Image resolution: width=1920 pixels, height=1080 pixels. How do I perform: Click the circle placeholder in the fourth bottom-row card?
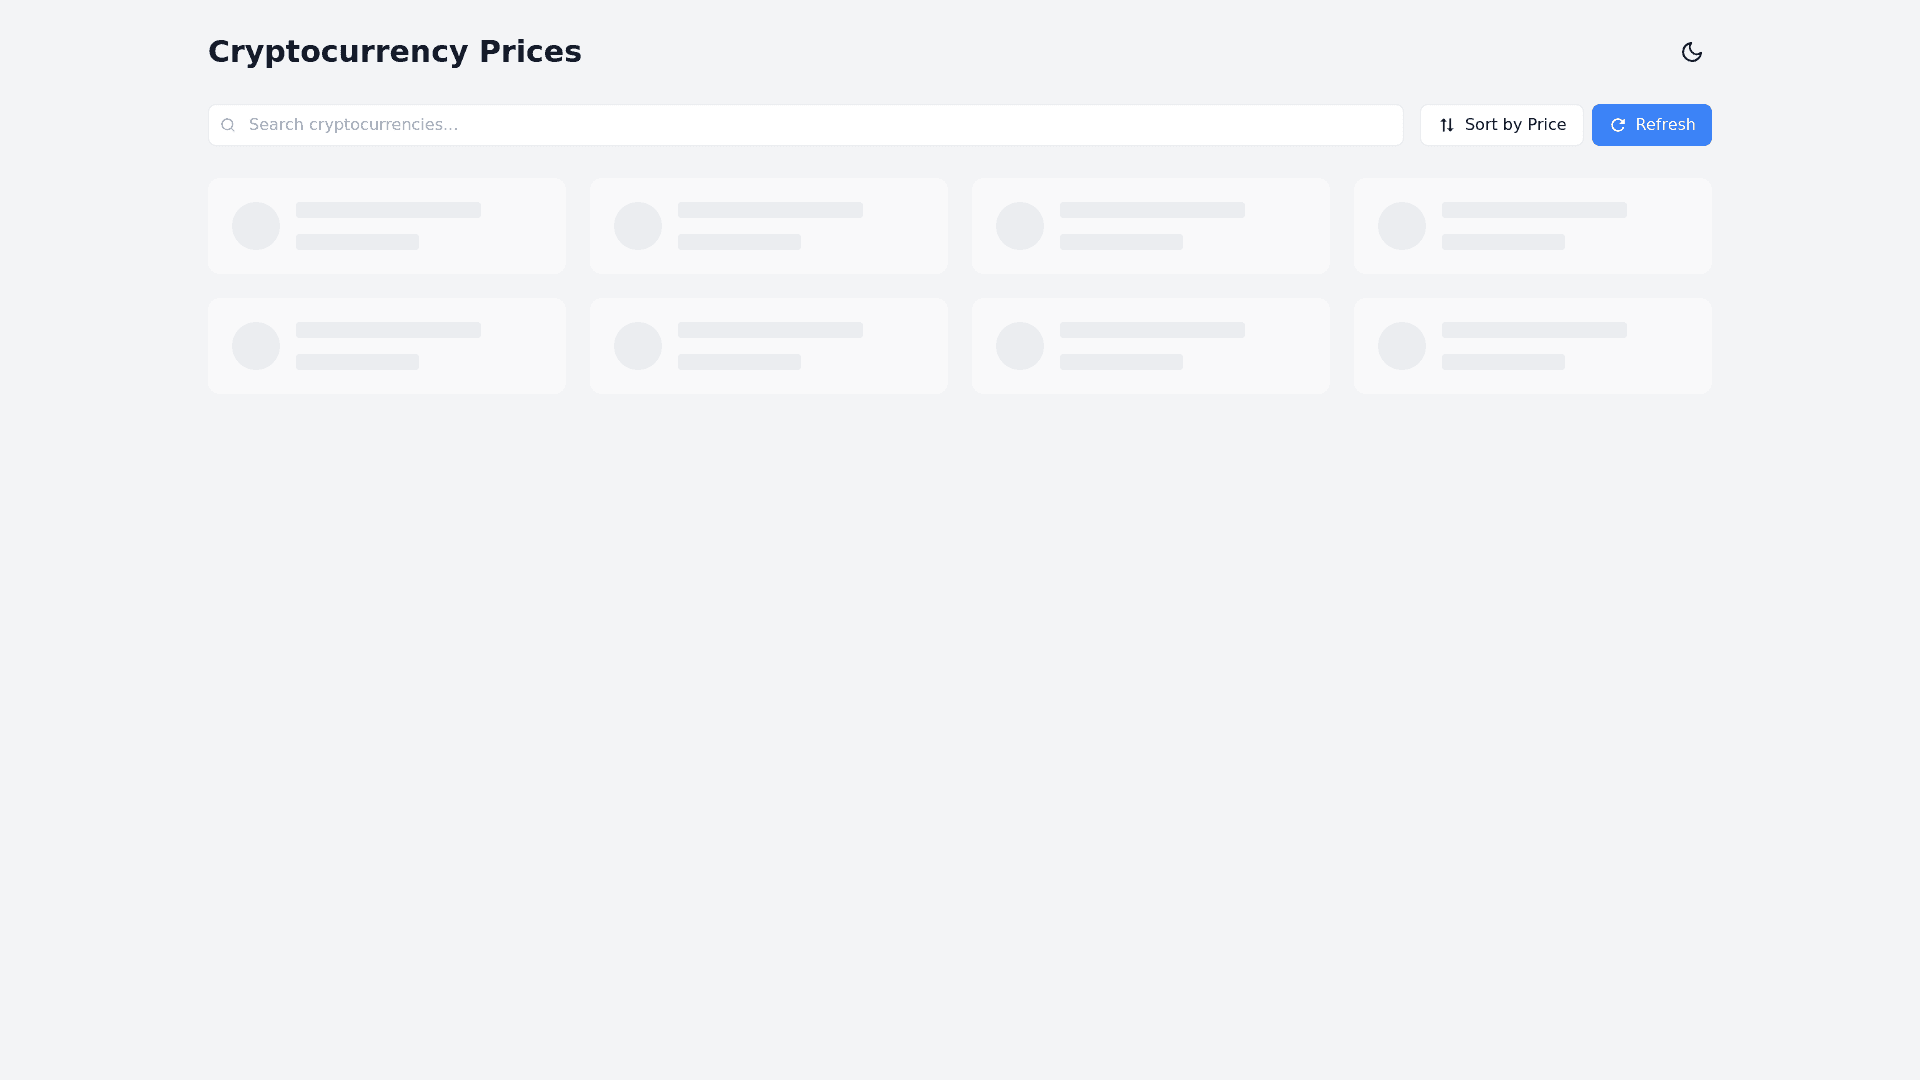click(1402, 346)
